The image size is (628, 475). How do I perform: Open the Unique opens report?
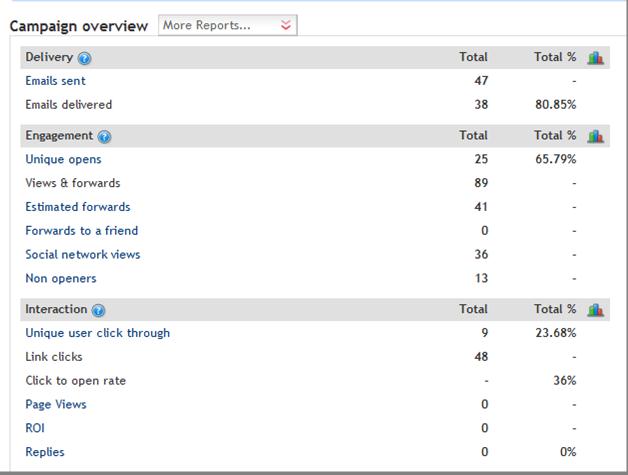tap(63, 159)
